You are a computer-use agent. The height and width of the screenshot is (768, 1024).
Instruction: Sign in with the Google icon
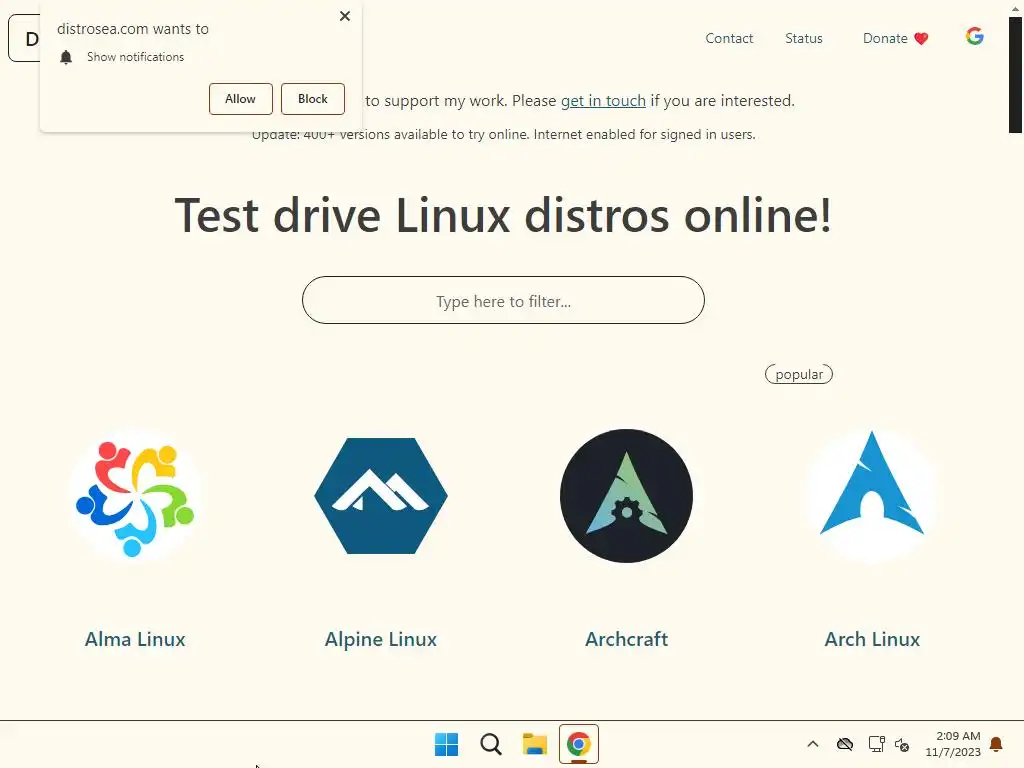click(974, 37)
